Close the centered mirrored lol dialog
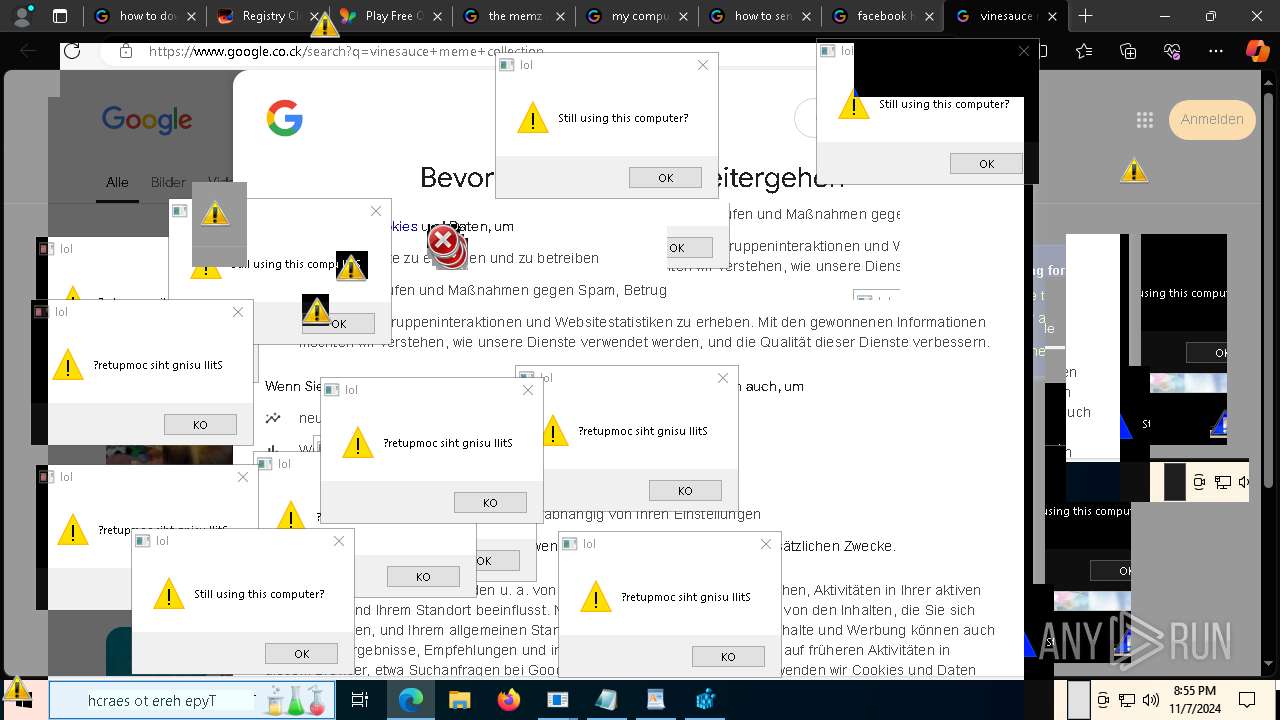 [528, 390]
